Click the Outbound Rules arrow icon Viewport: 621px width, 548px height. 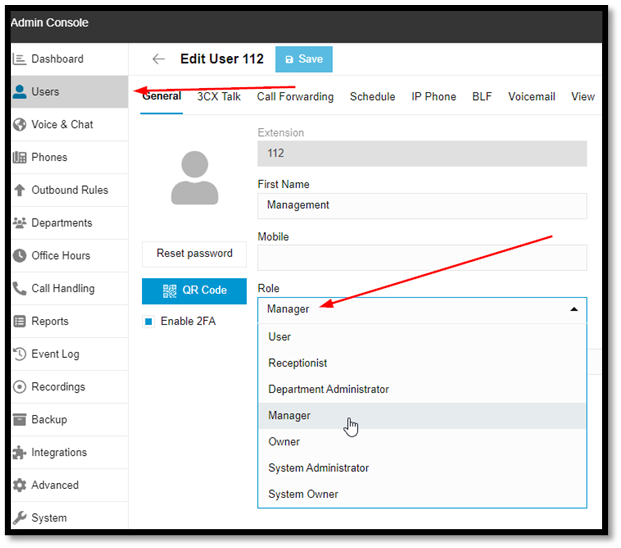19,190
